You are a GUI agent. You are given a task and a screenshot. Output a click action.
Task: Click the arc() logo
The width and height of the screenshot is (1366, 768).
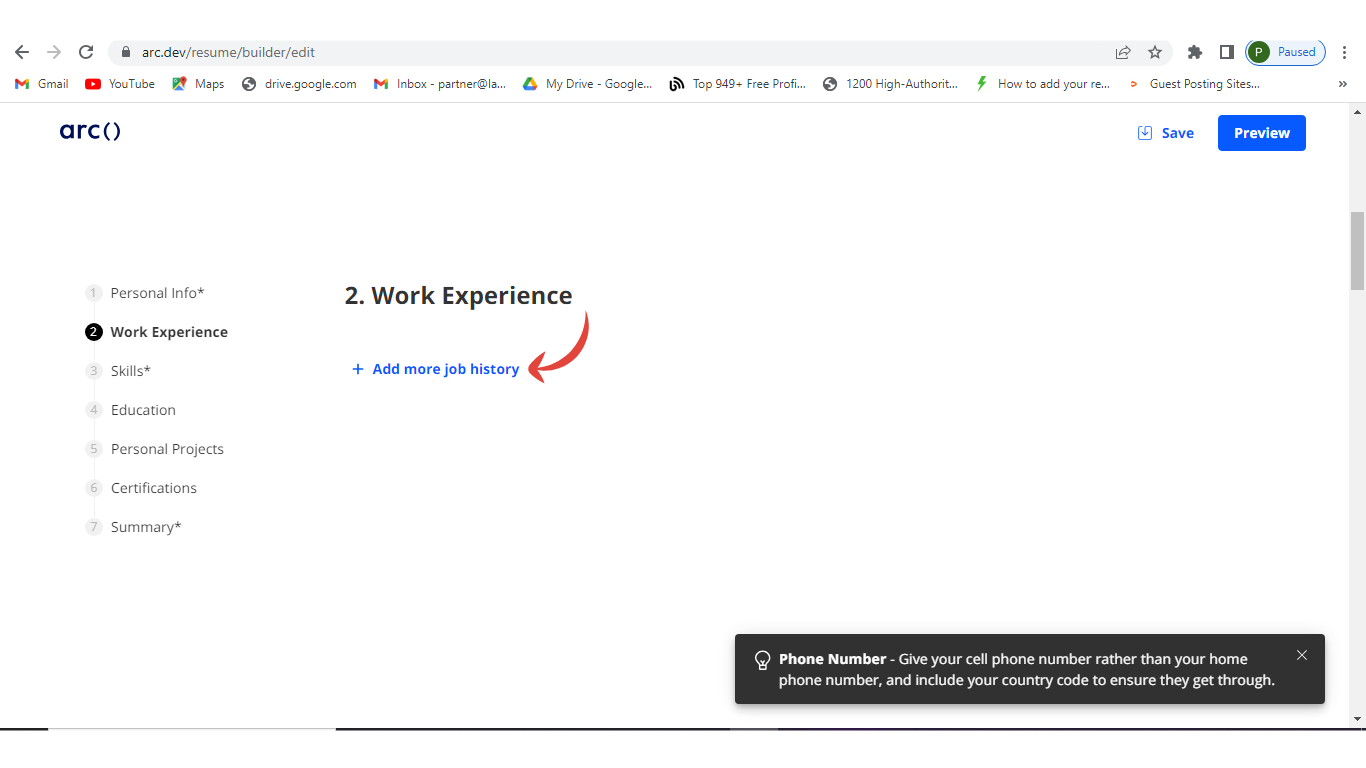click(90, 131)
